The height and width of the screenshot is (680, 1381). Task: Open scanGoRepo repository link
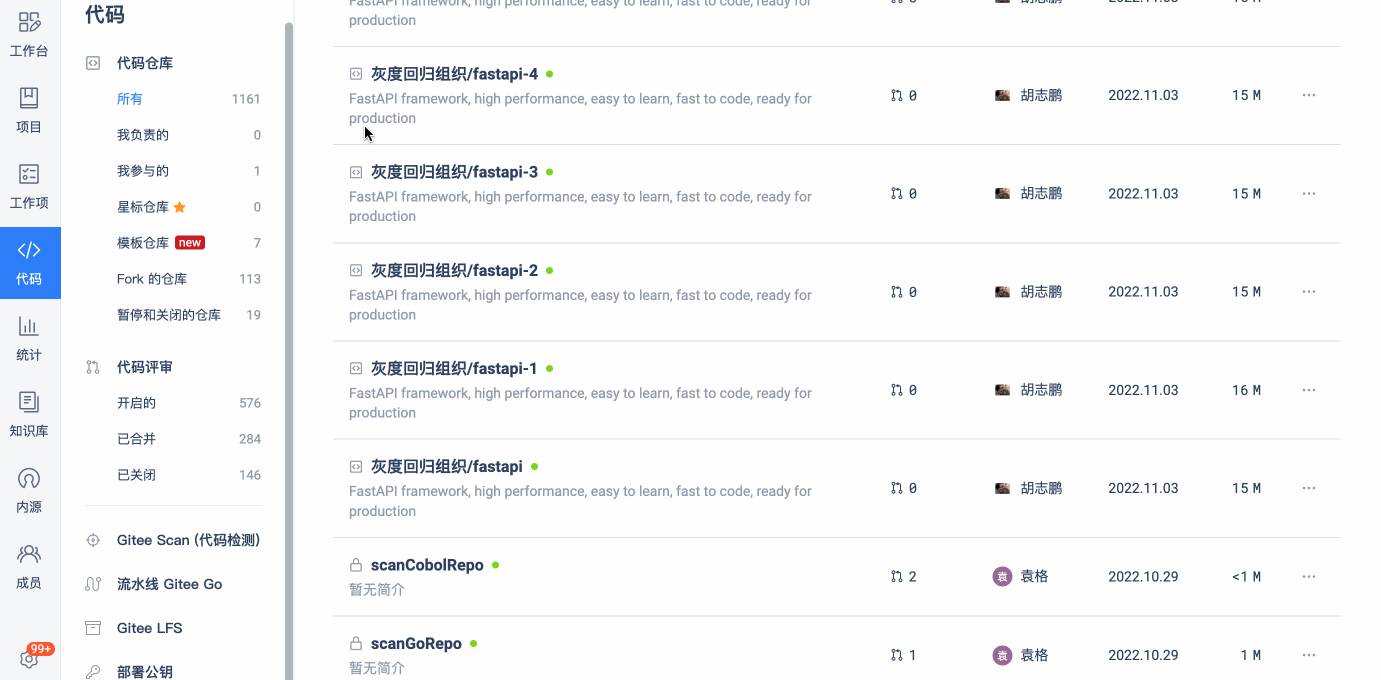416,643
